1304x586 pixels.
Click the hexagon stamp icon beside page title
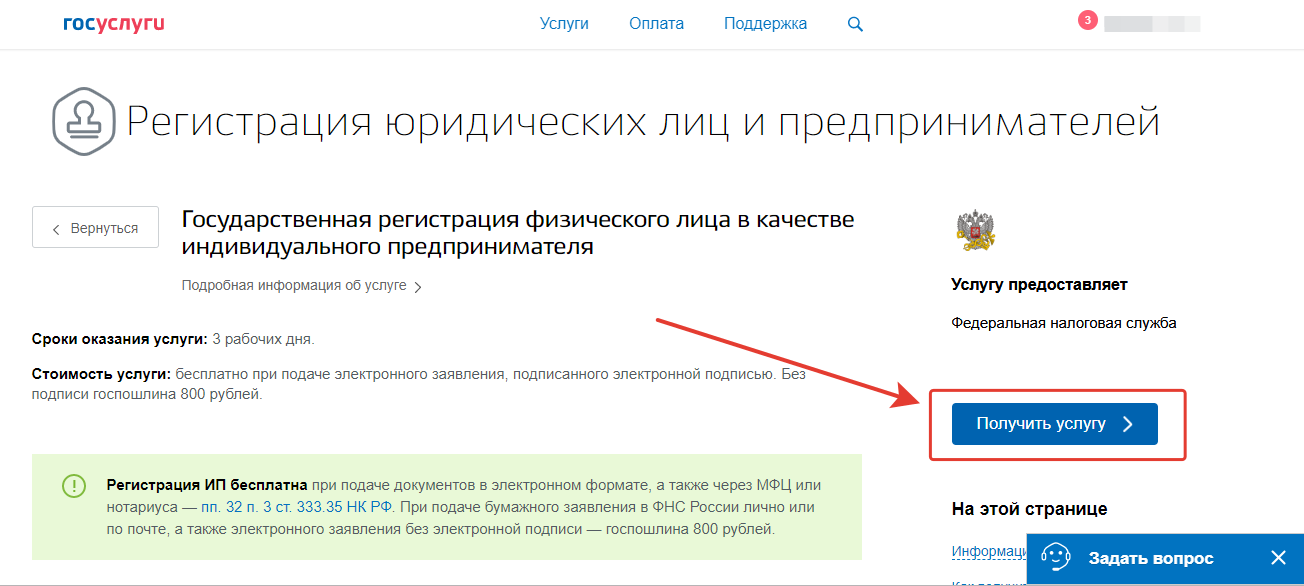(x=83, y=122)
